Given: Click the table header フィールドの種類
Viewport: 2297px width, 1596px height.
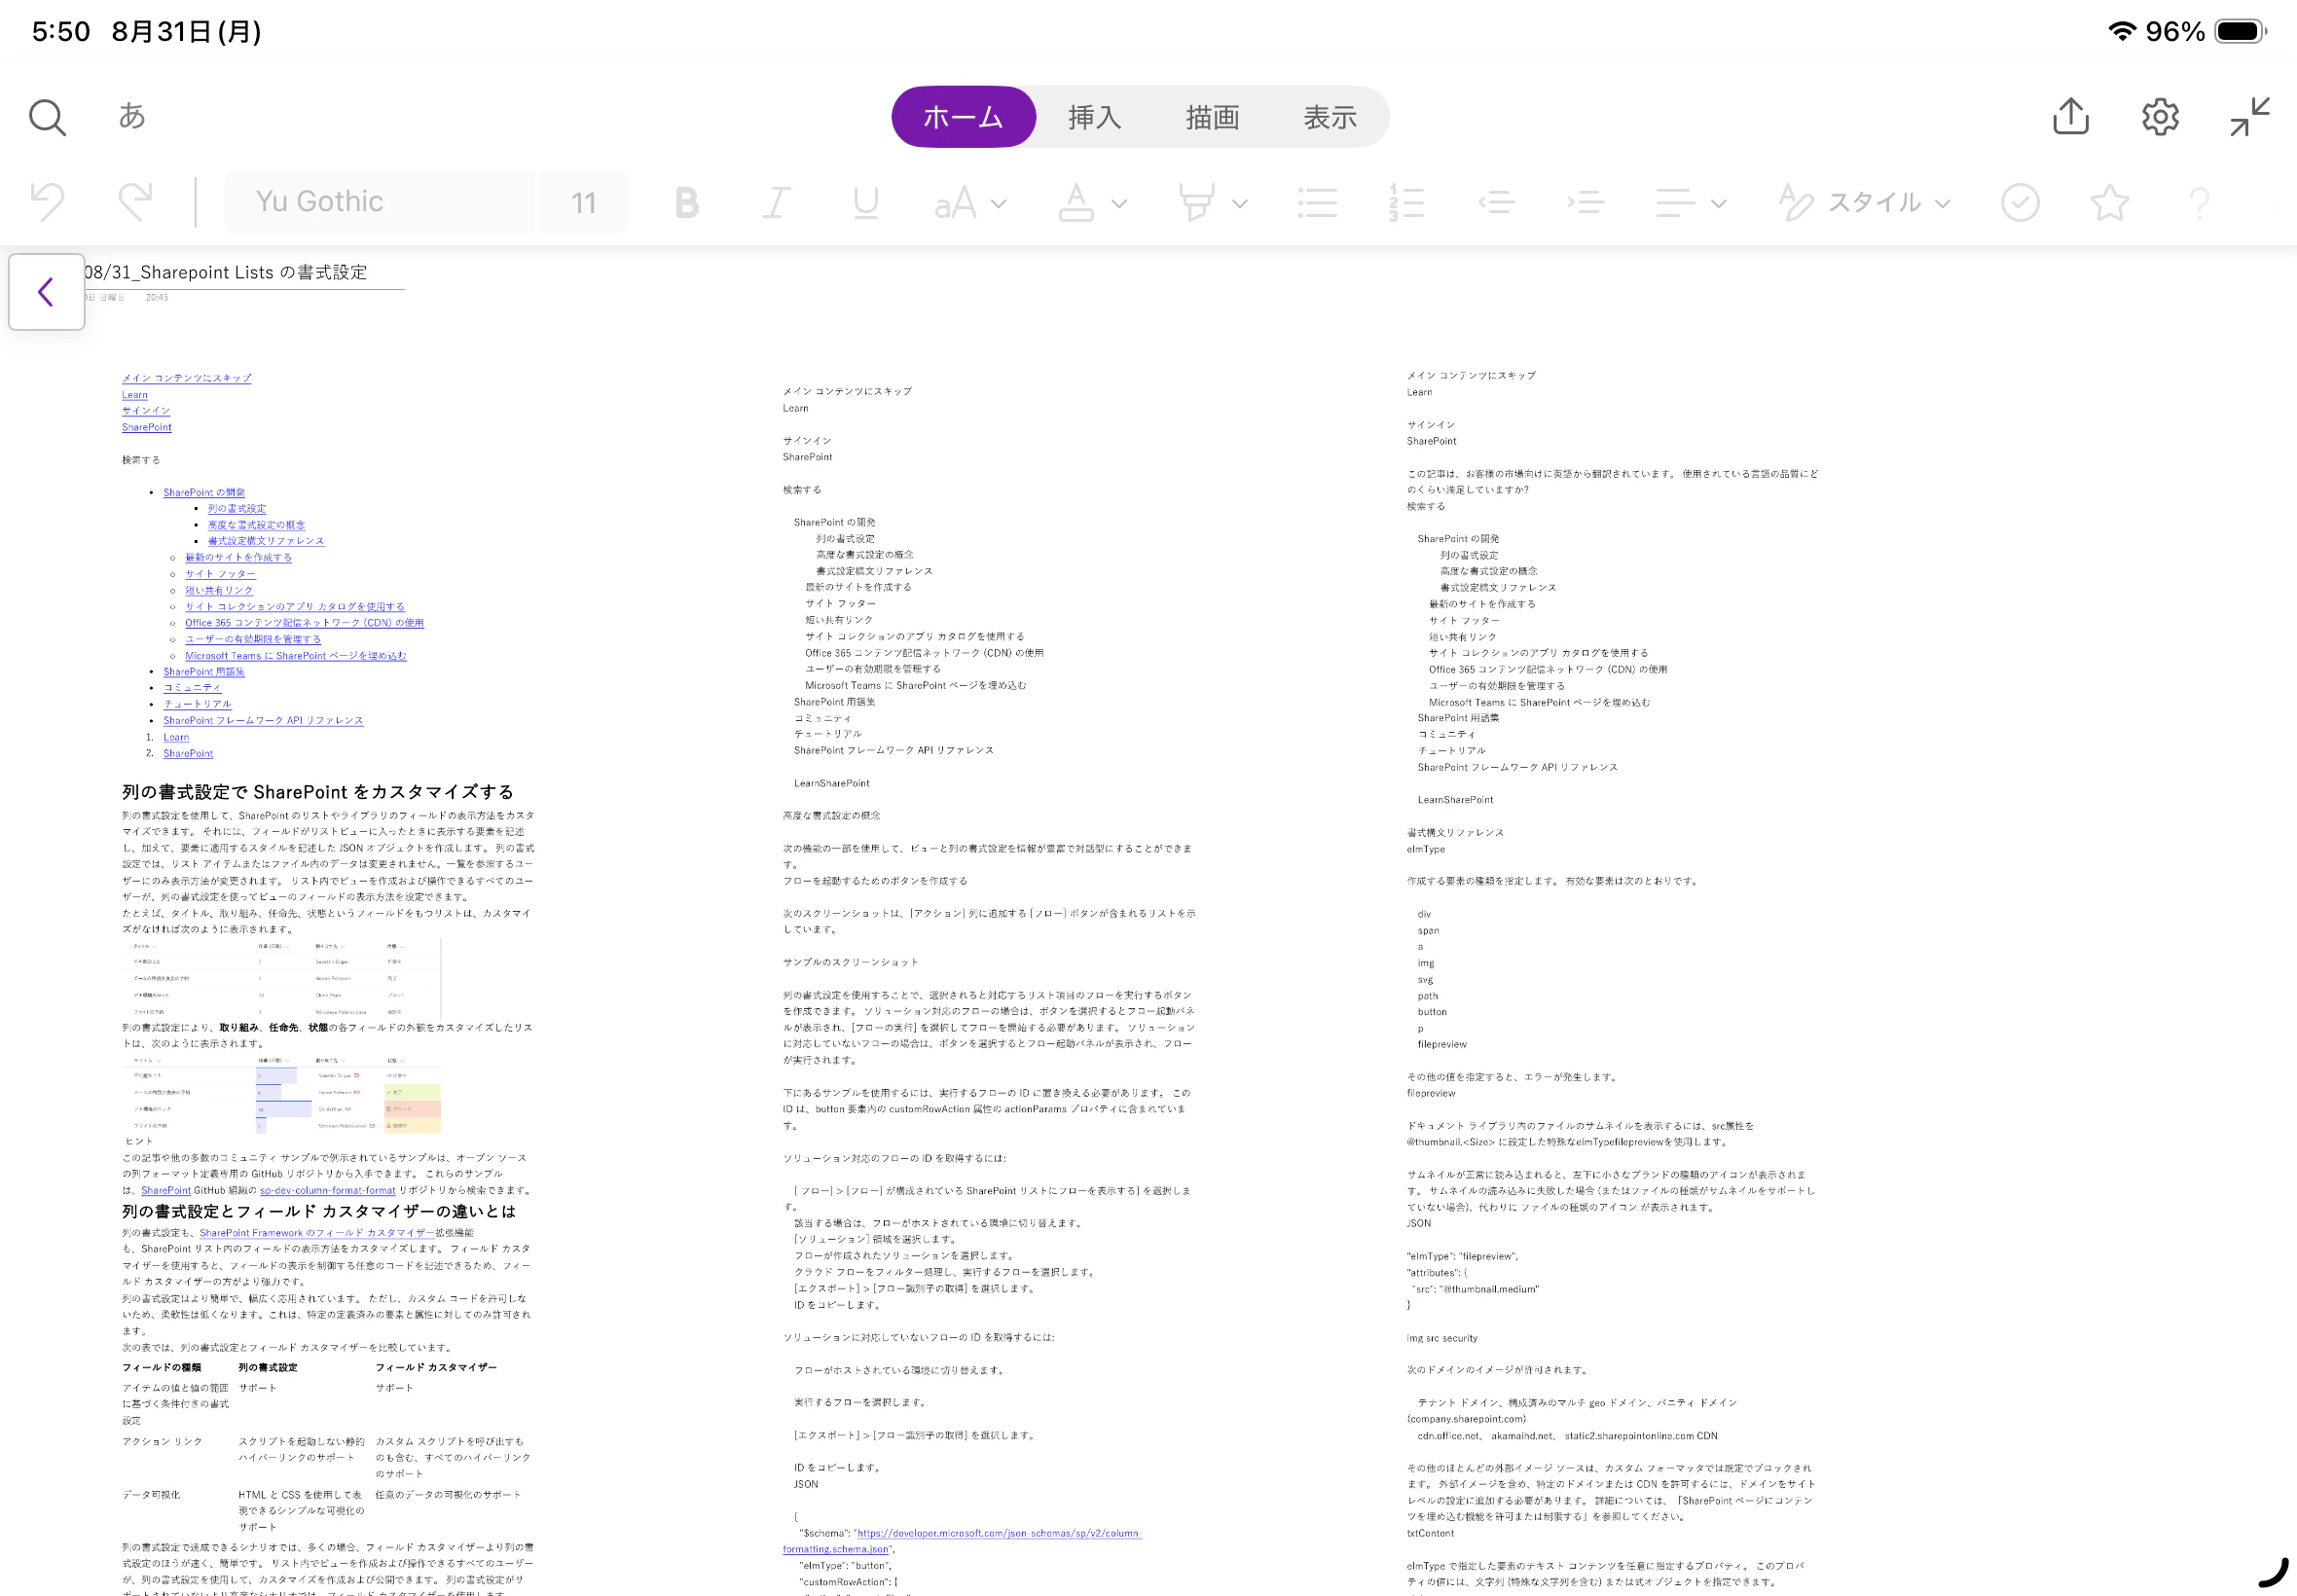Looking at the screenshot, I should pos(162,1368).
